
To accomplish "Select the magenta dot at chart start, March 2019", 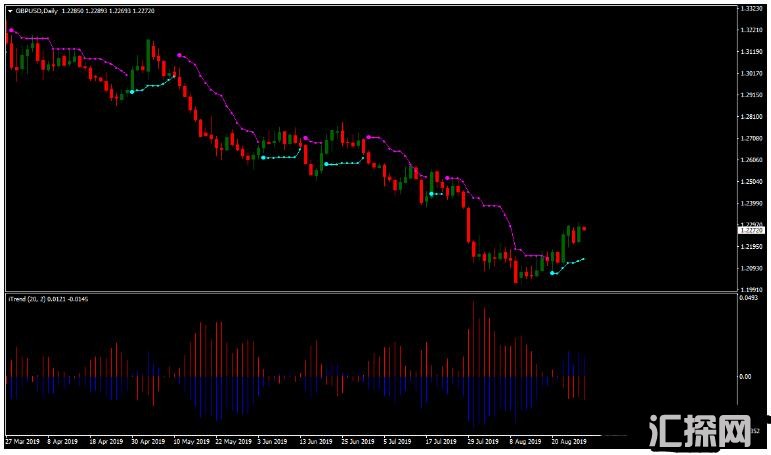I will pyautogui.click(x=11, y=30).
